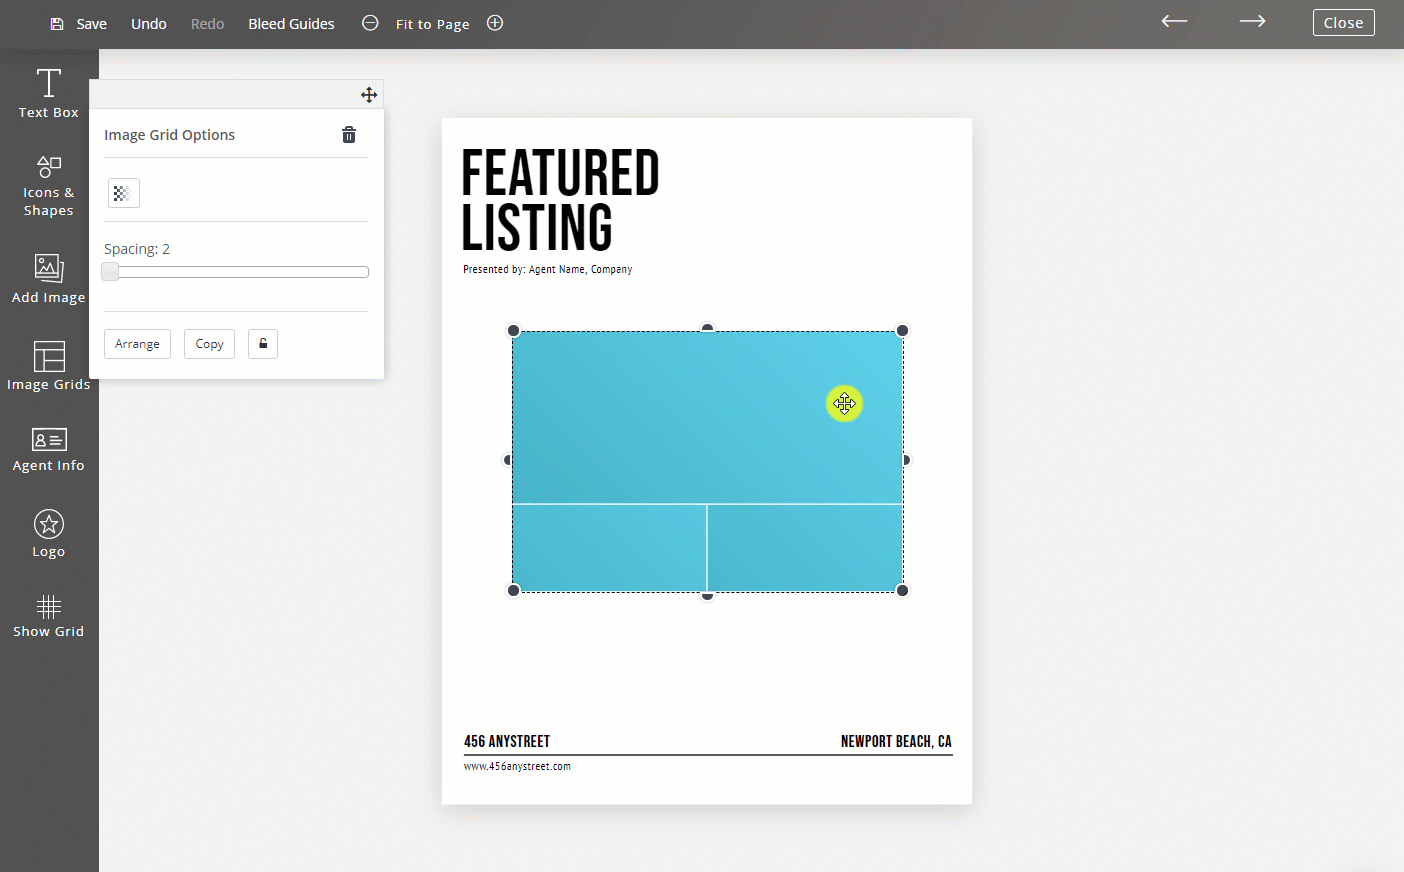Adjust the grid Spacing slider

[110, 271]
